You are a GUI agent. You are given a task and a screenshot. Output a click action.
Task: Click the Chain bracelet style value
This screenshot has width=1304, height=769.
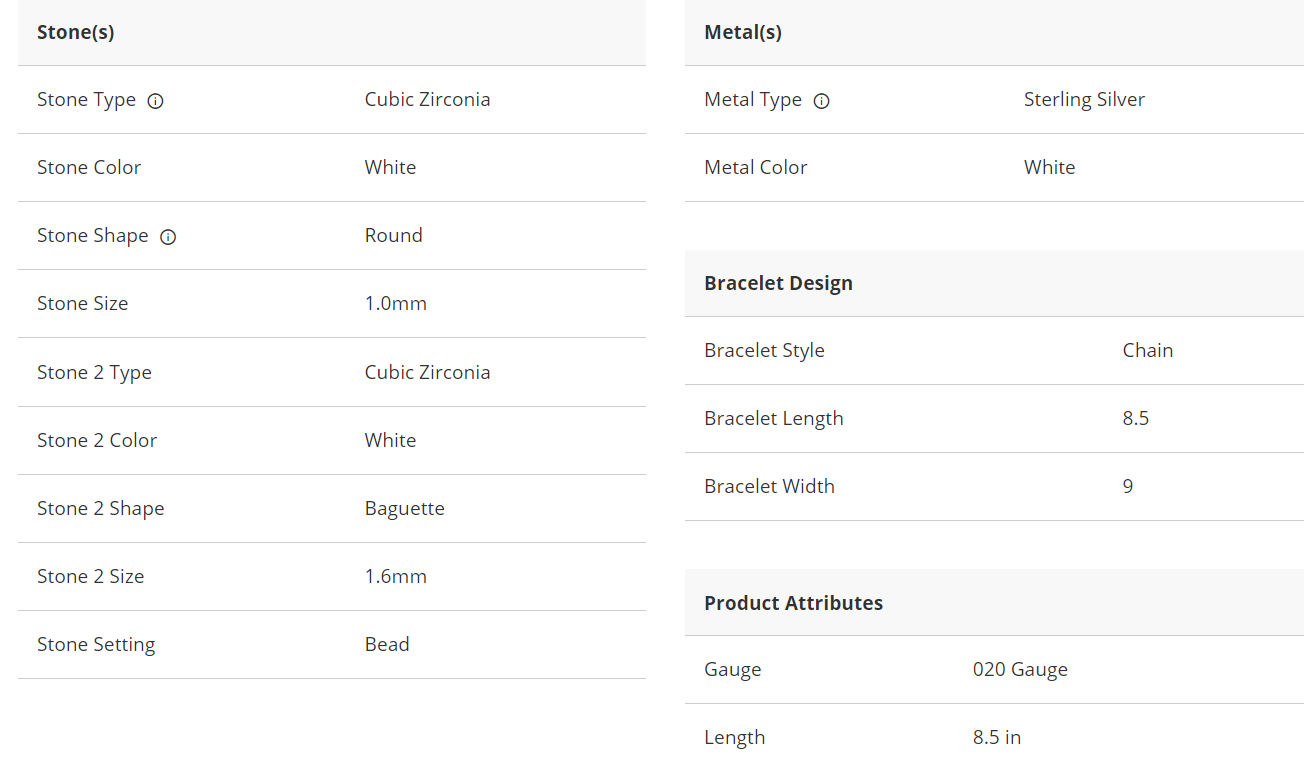point(1147,350)
